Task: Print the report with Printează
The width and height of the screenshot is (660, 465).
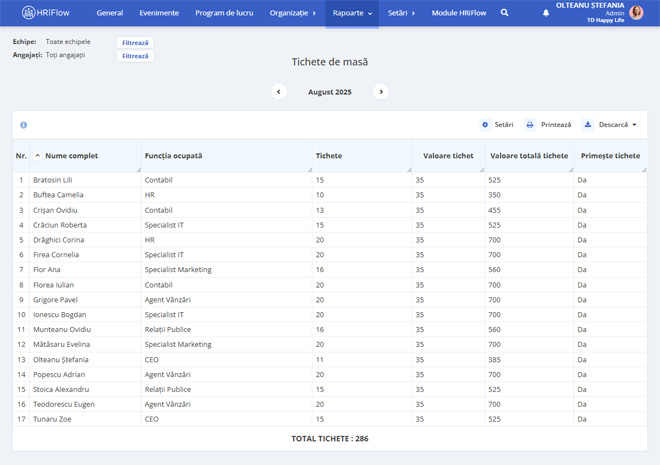Action: click(x=549, y=125)
